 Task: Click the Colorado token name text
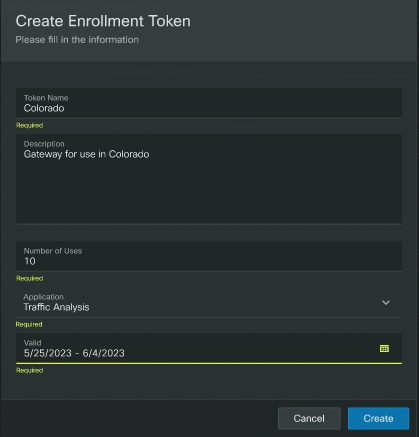[44, 108]
